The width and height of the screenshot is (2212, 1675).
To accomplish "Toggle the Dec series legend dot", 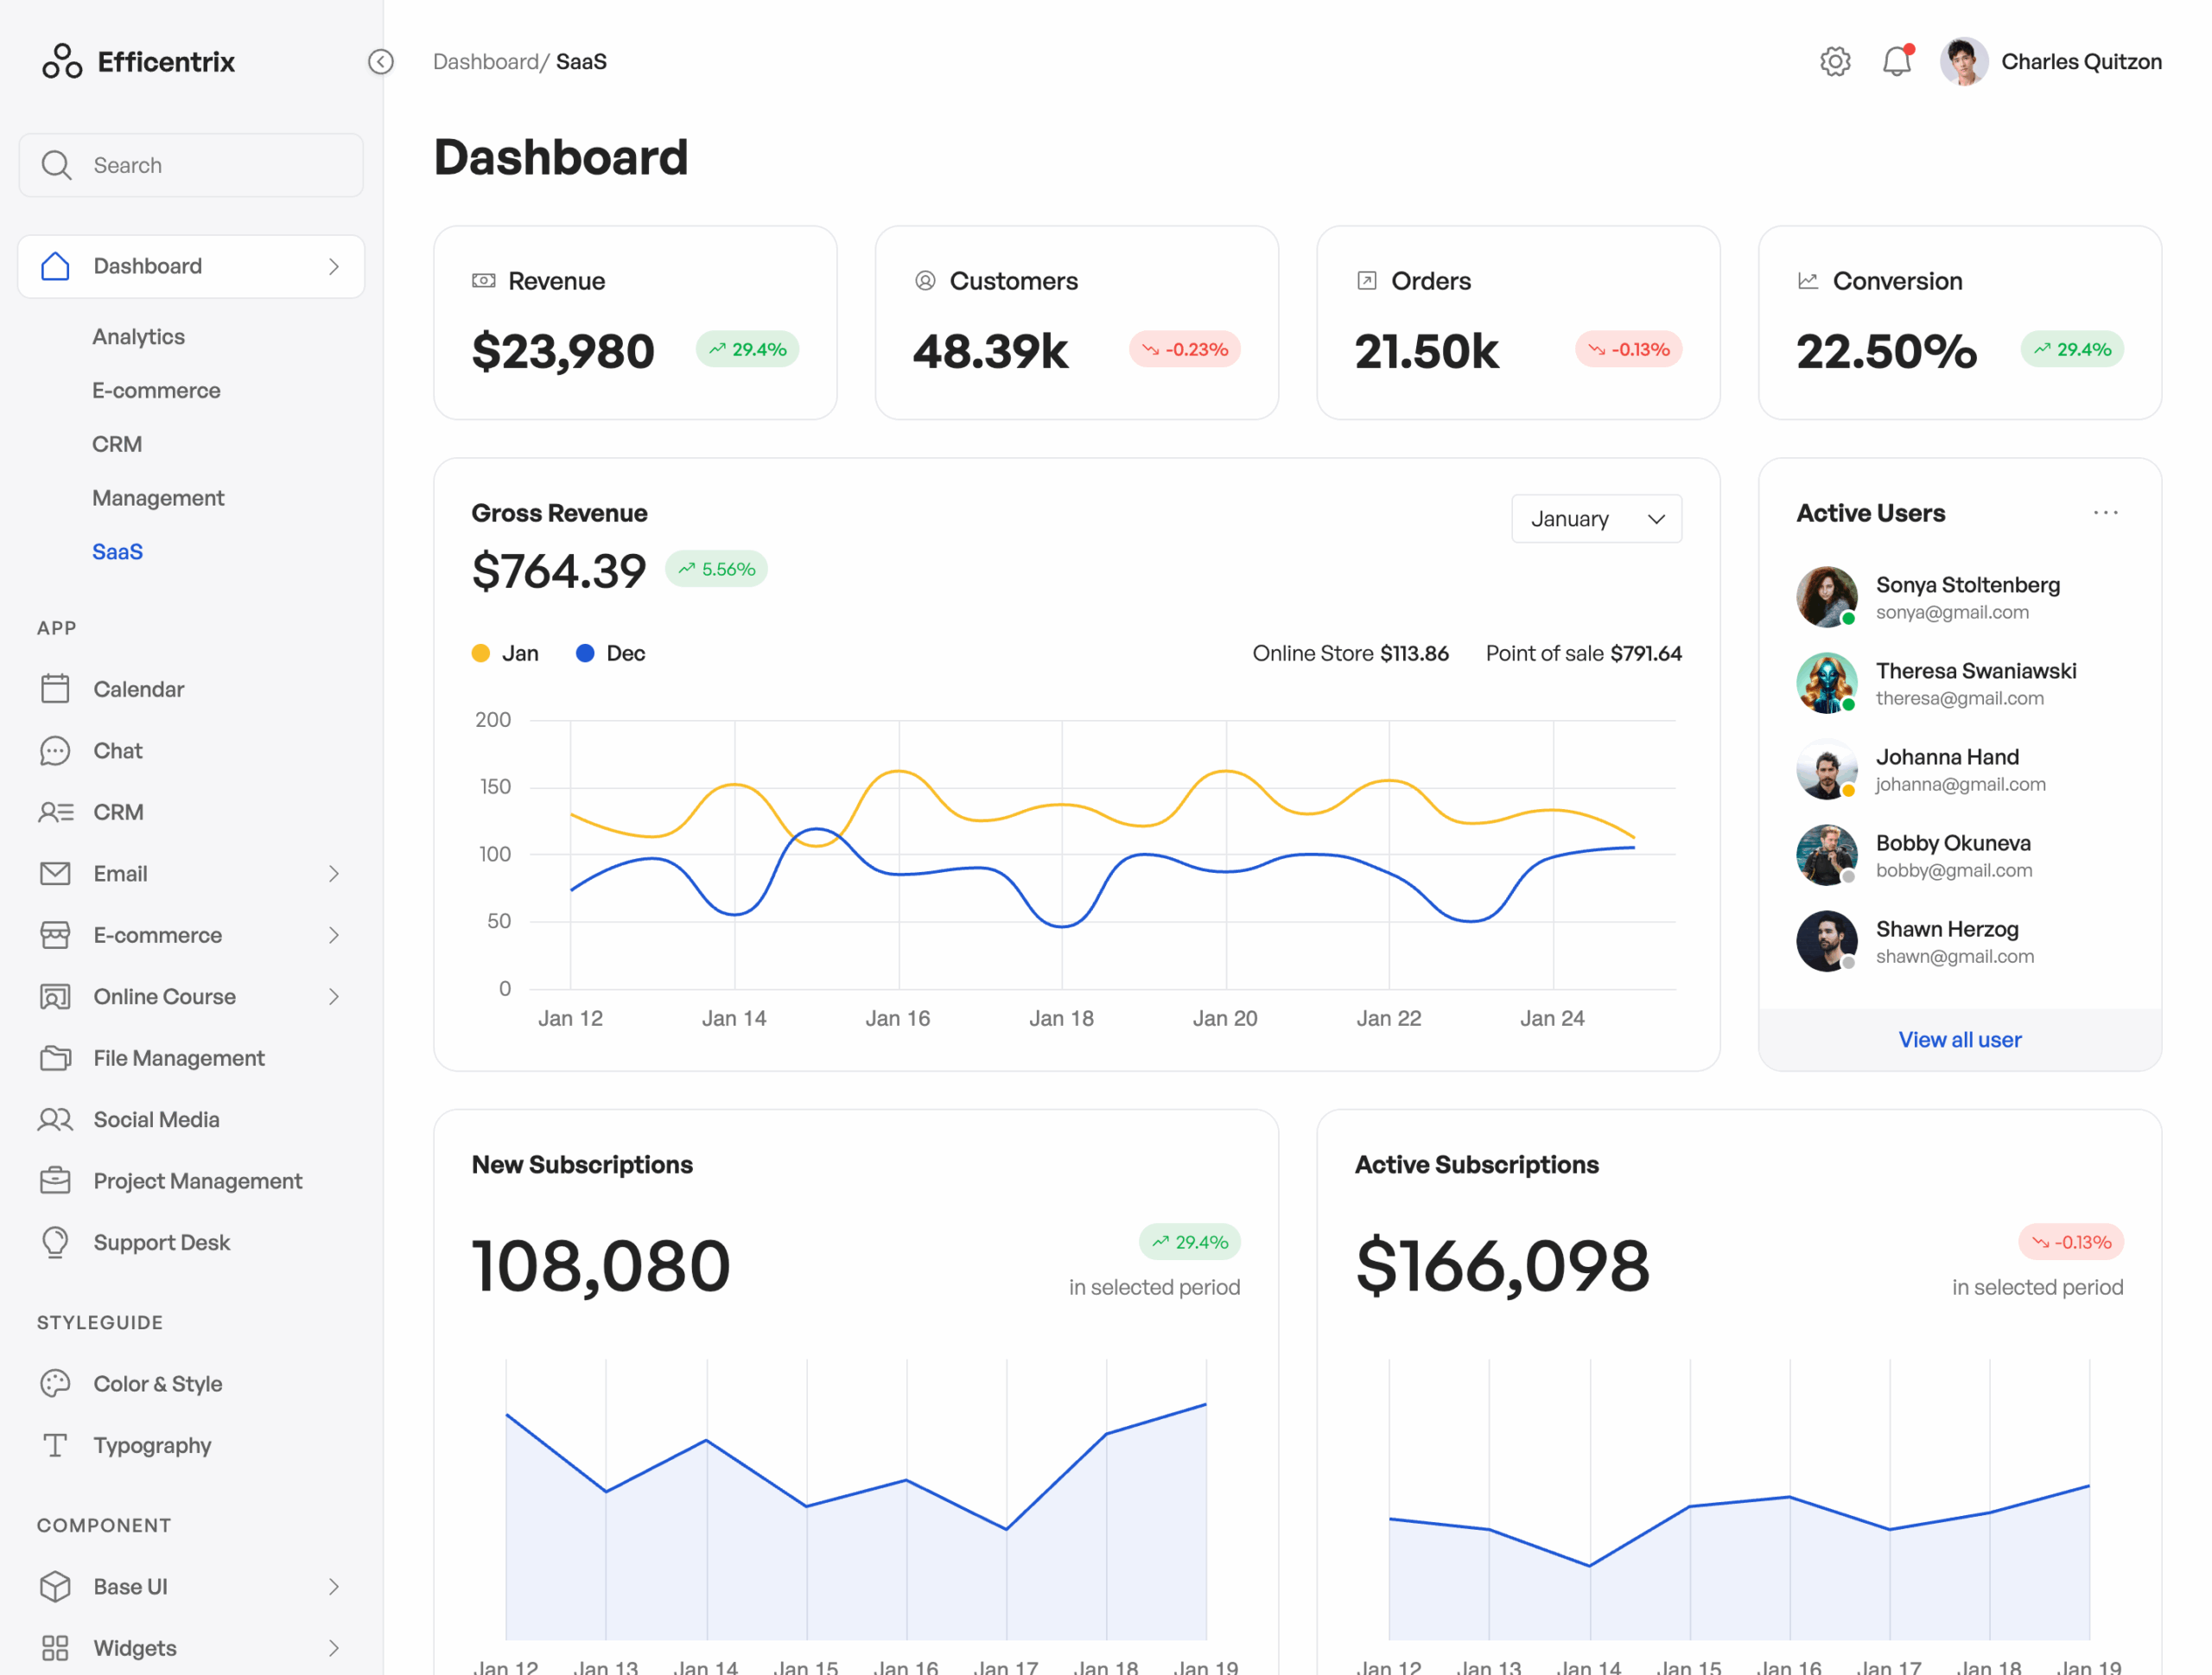I will (586, 653).
